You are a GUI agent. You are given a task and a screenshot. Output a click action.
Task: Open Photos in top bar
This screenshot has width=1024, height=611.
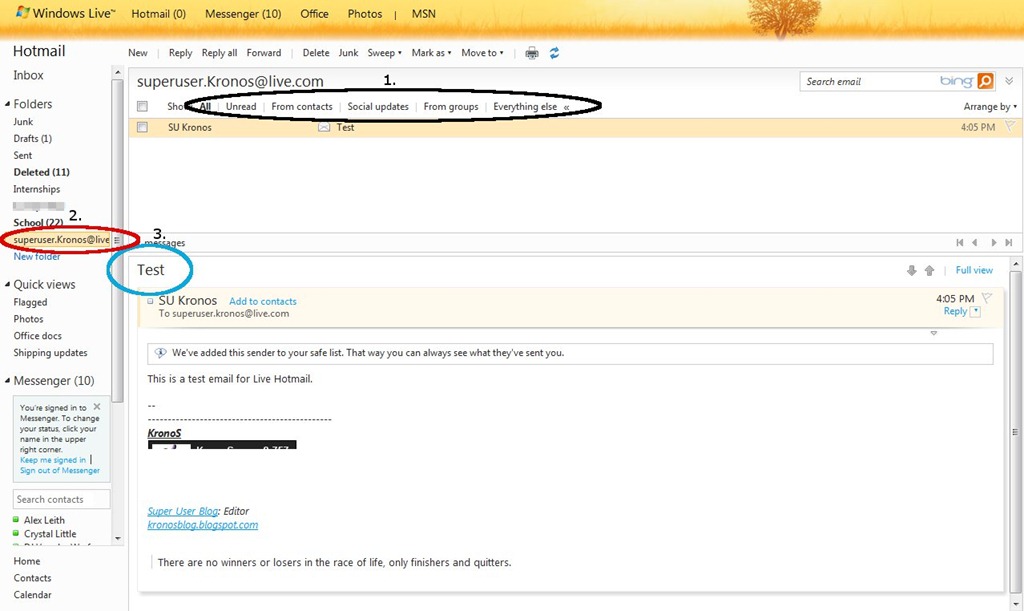click(x=365, y=14)
